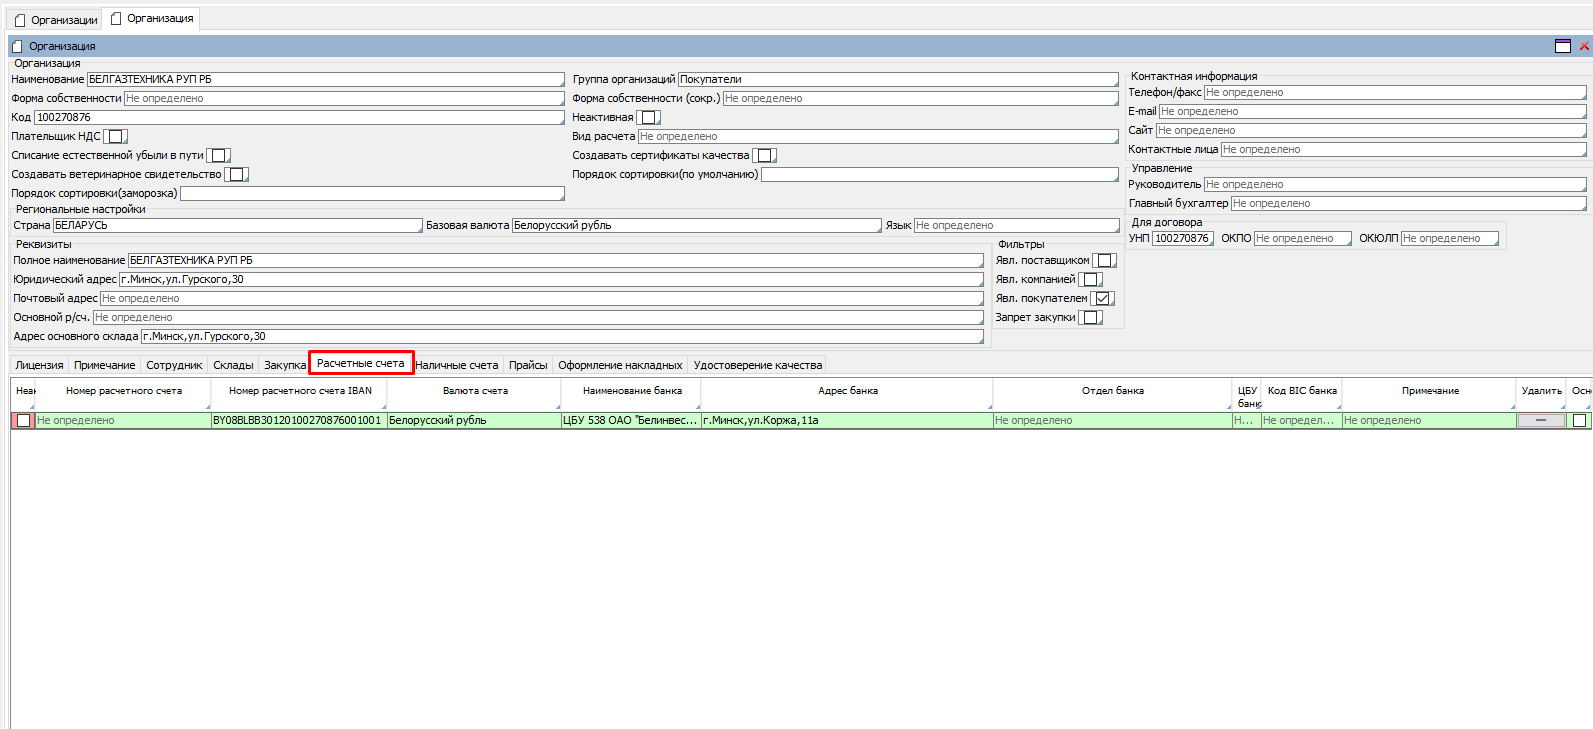This screenshot has height=729, width=1593.
Task: Switch to the Наличные счета tab
Action: pyautogui.click(x=456, y=366)
